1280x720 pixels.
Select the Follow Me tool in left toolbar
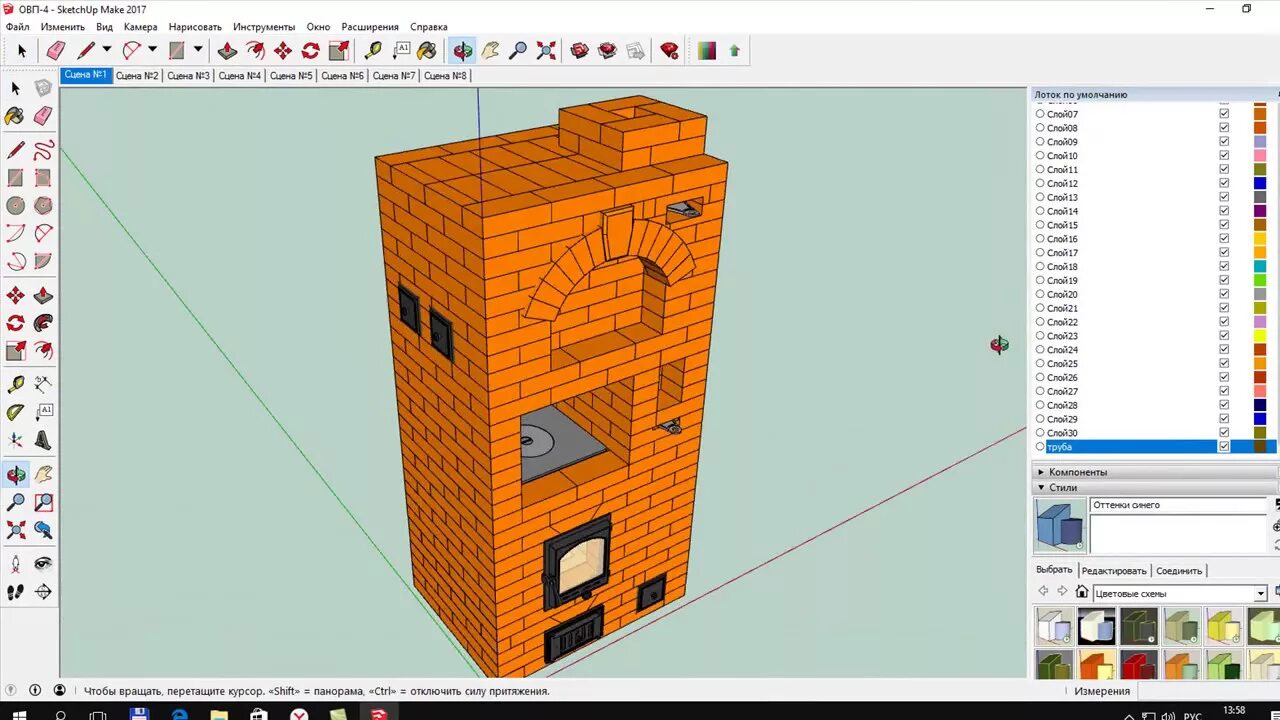[43, 323]
